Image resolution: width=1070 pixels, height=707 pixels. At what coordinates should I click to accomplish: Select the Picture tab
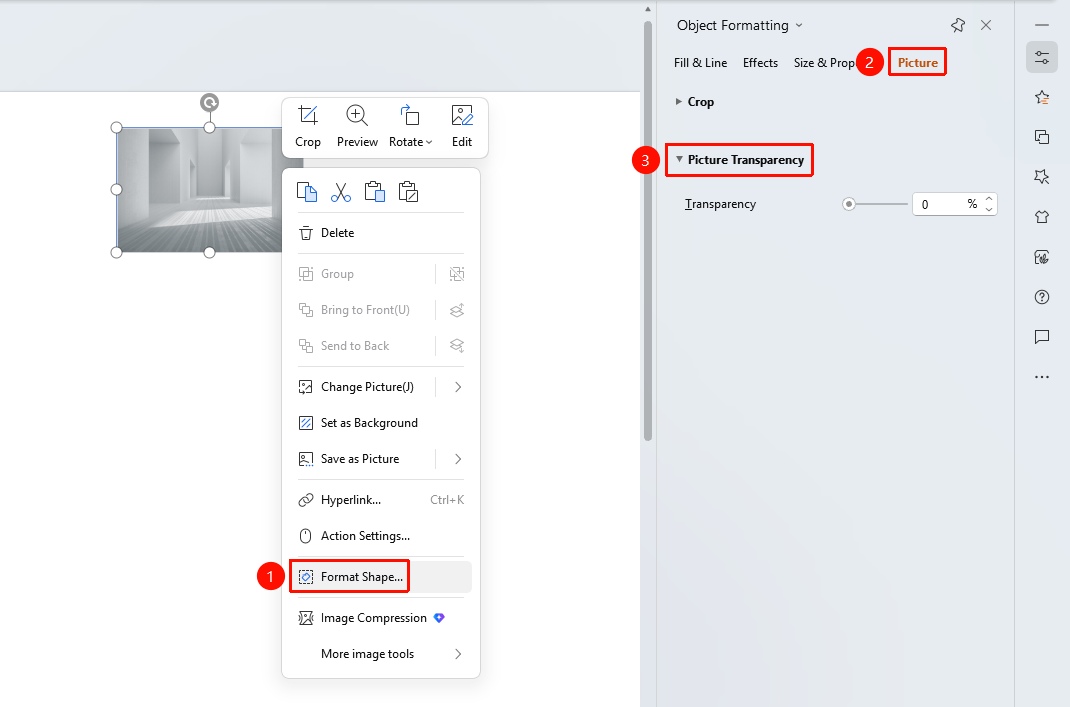click(x=918, y=63)
